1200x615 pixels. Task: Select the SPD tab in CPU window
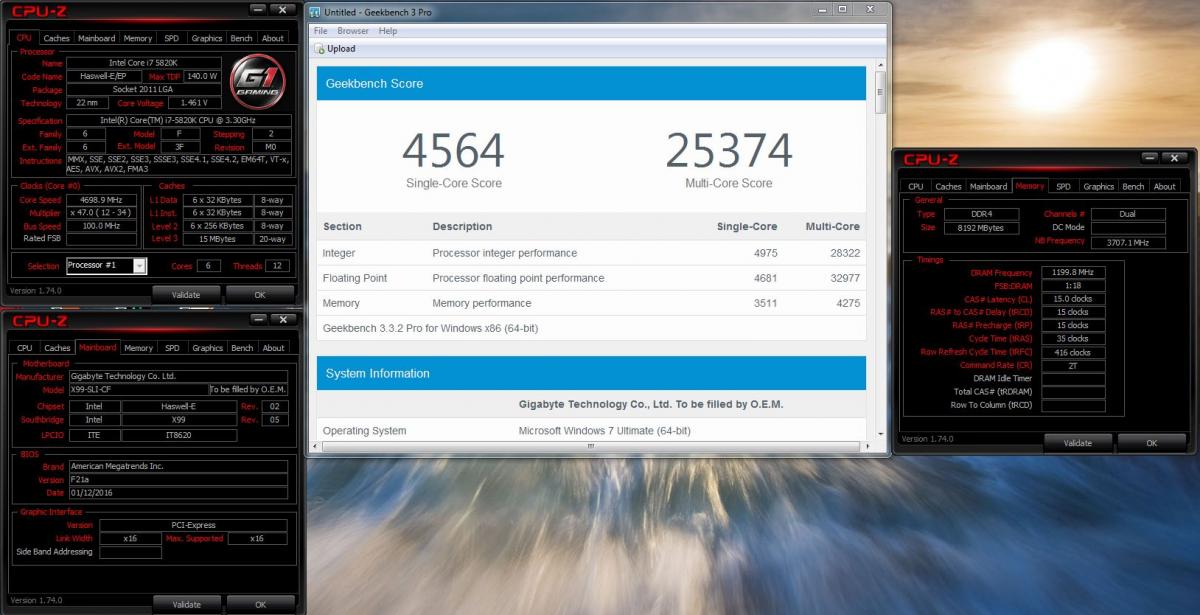click(172, 38)
